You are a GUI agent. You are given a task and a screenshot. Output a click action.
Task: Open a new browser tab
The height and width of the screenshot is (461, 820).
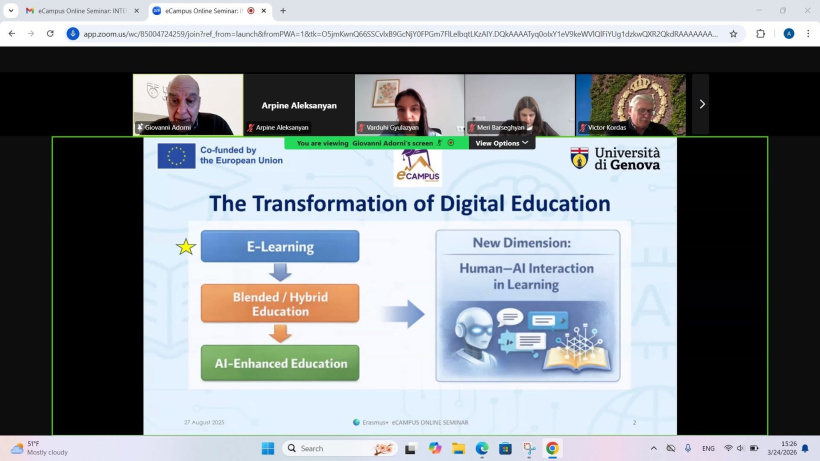283,11
